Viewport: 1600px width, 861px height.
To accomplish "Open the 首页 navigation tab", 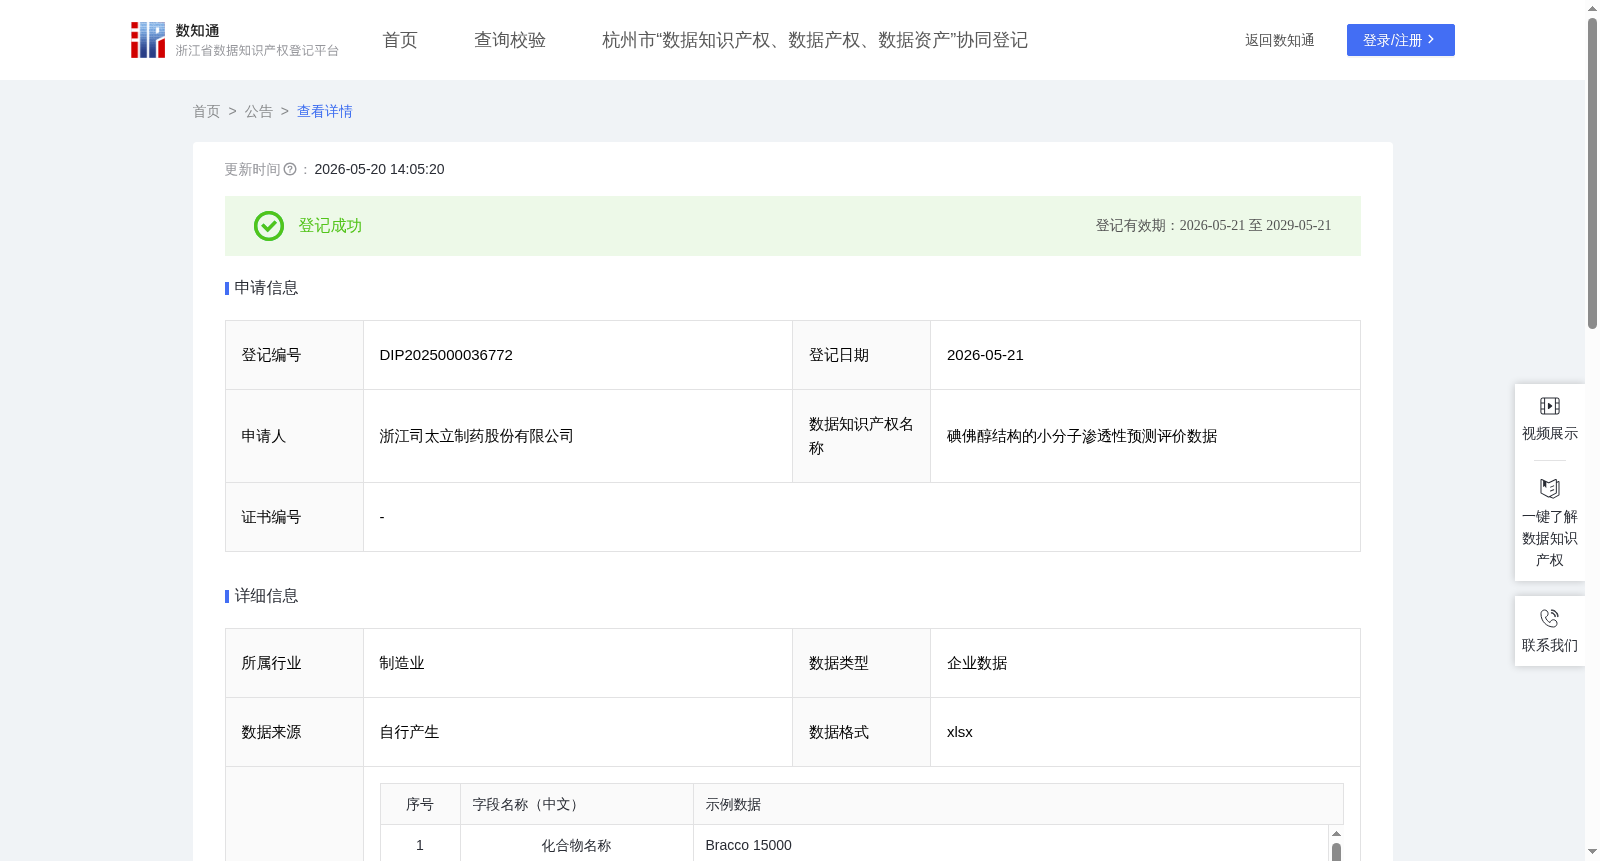I will click(400, 40).
